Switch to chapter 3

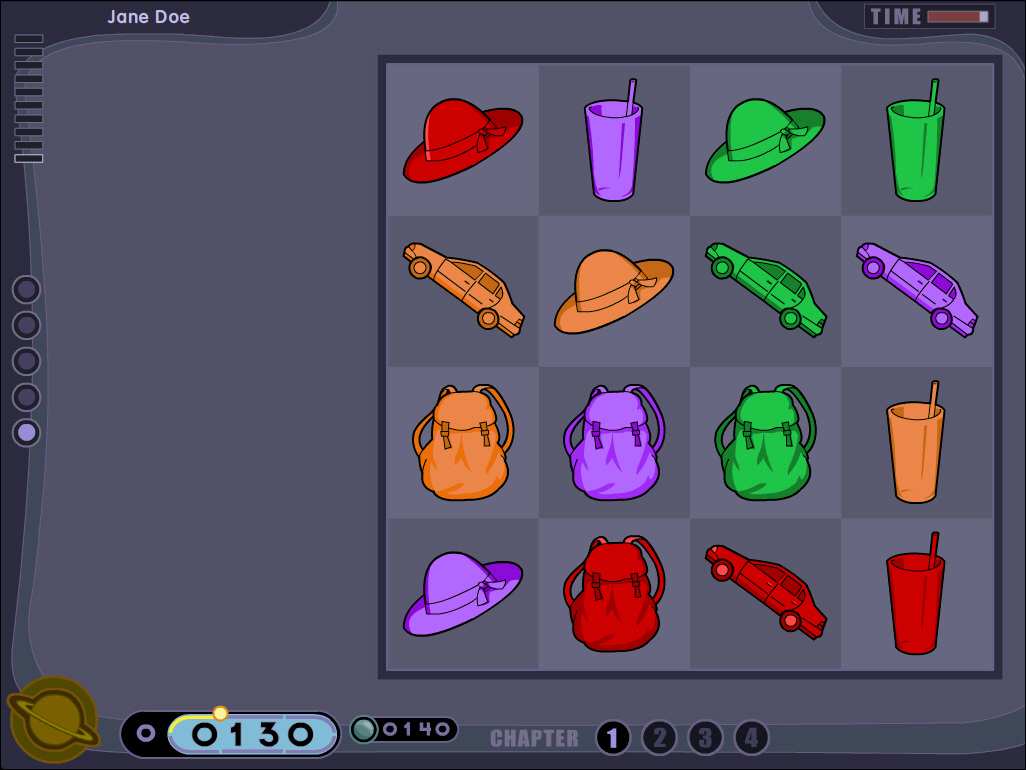pyautogui.click(x=705, y=738)
